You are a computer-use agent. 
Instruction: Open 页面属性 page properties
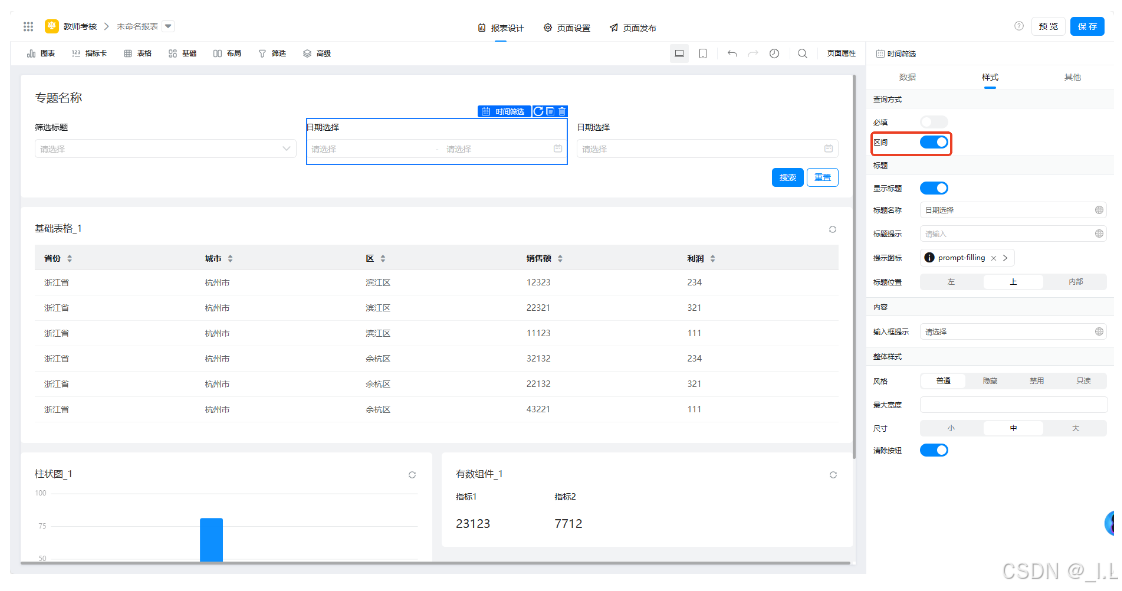[841, 54]
